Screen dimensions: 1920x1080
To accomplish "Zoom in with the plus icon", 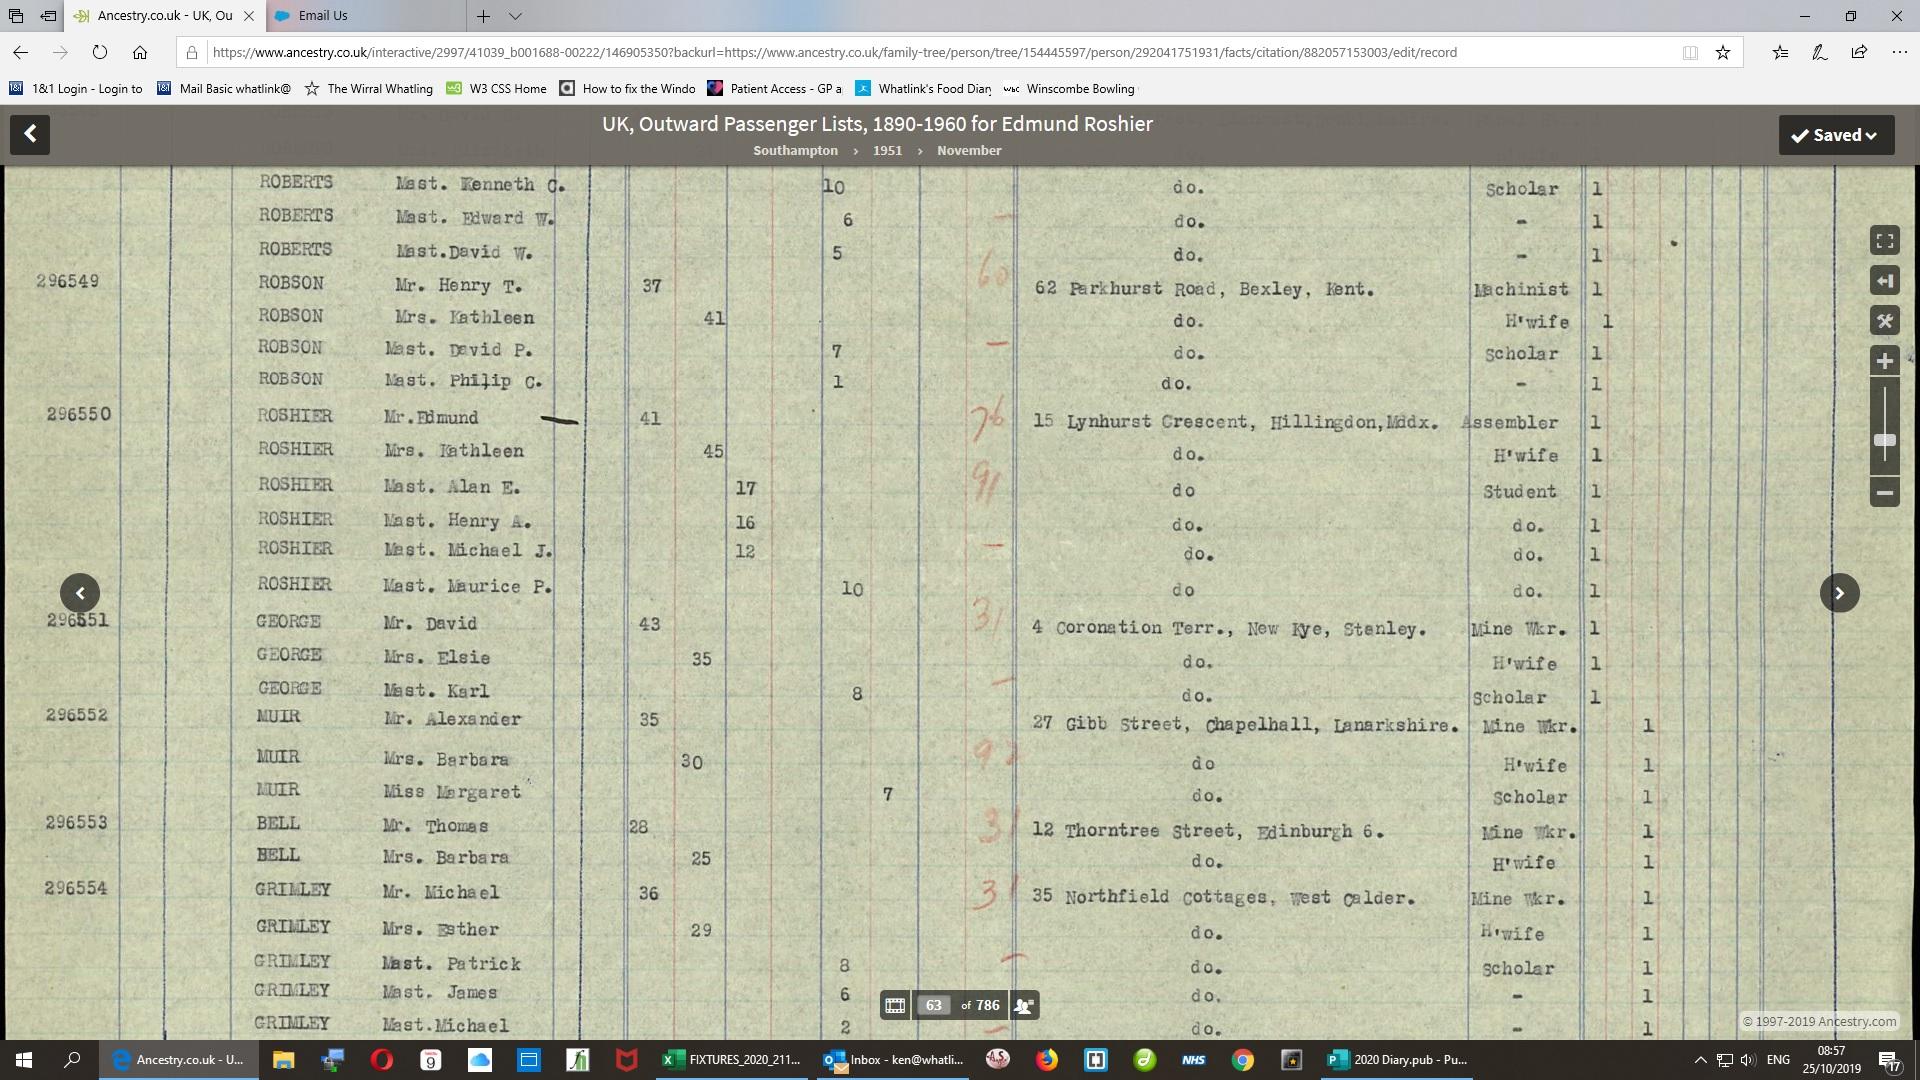I will pyautogui.click(x=1884, y=361).
